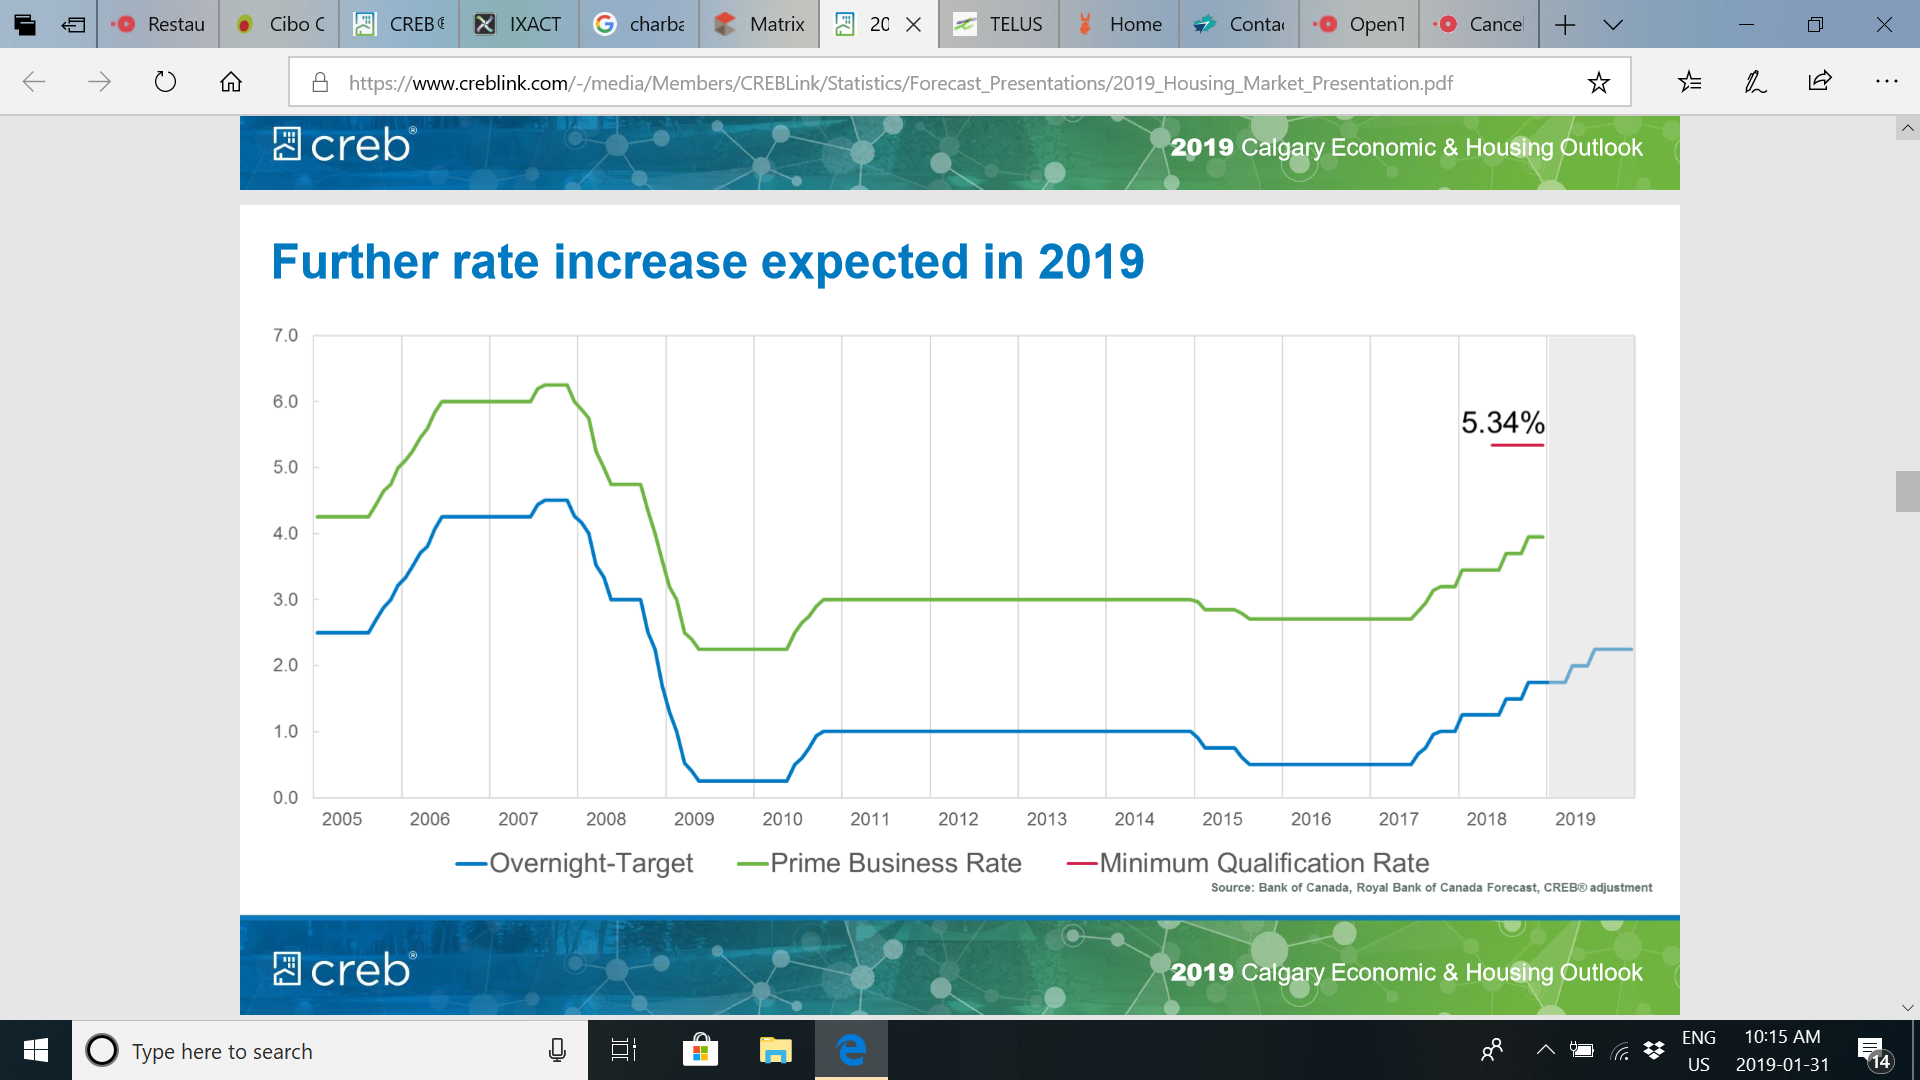Open a new tab
1920x1080 pixels.
point(1565,24)
